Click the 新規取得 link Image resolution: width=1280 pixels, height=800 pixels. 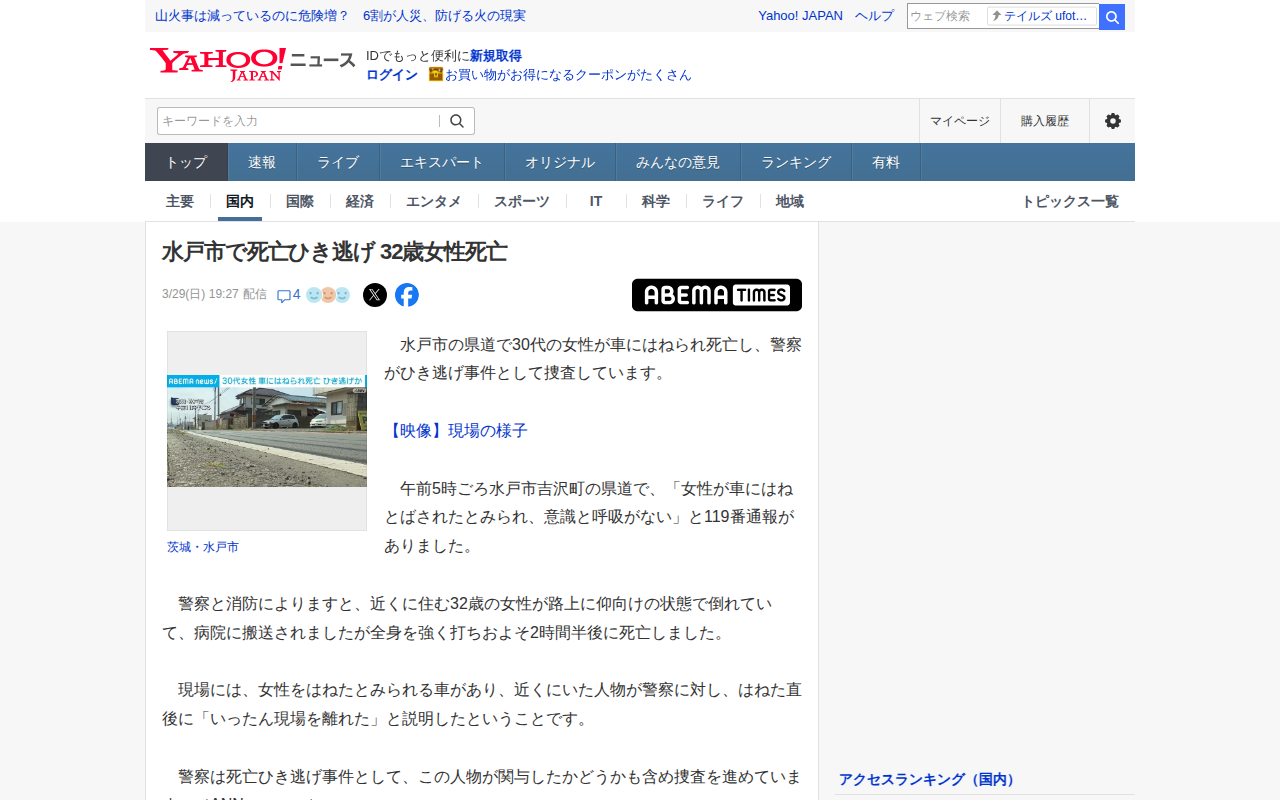[x=496, y=56]
